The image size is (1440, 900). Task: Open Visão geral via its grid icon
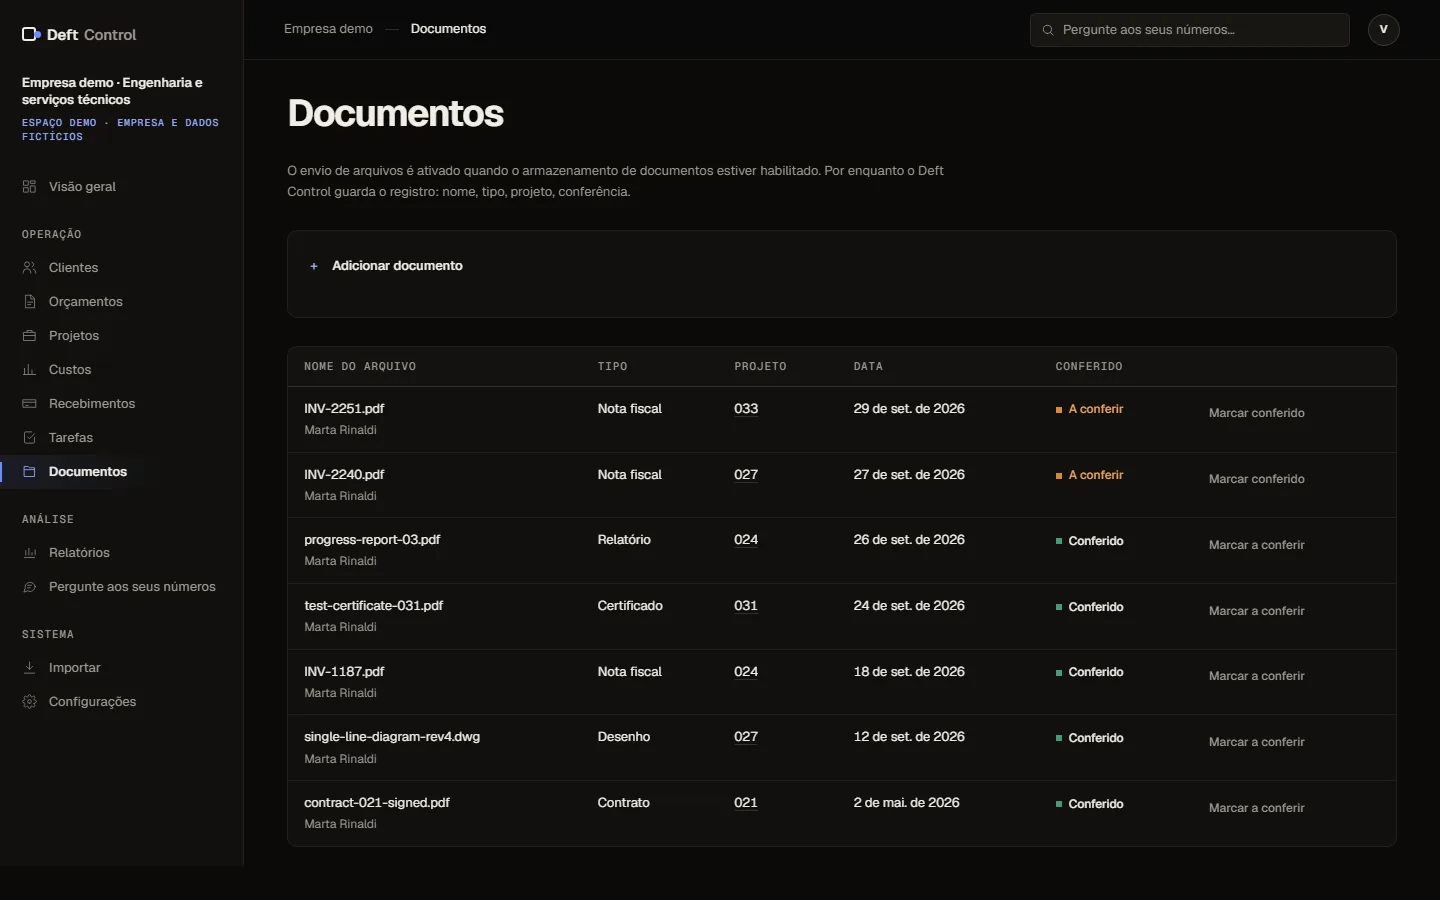30,187
